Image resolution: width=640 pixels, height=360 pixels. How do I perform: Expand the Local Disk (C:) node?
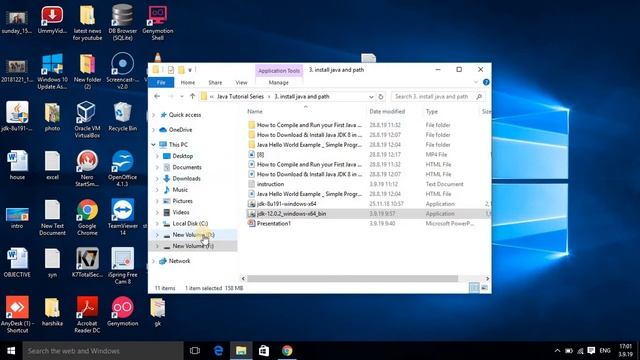tap(157, 224)
